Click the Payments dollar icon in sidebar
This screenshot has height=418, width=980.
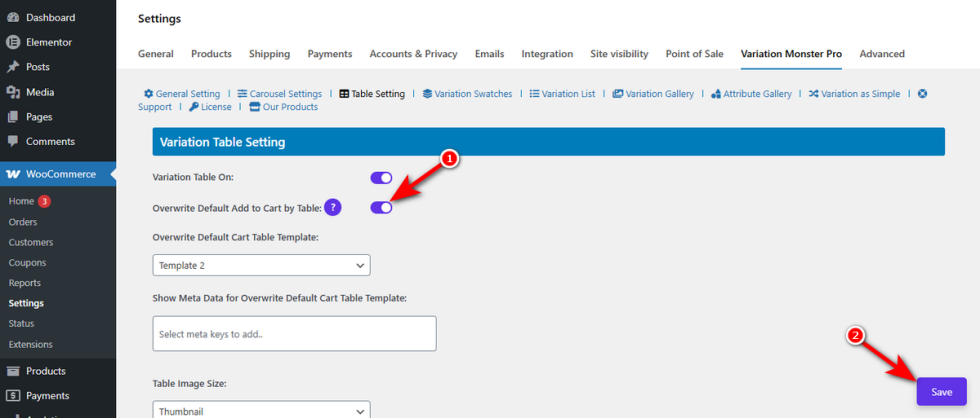[12, 396]
